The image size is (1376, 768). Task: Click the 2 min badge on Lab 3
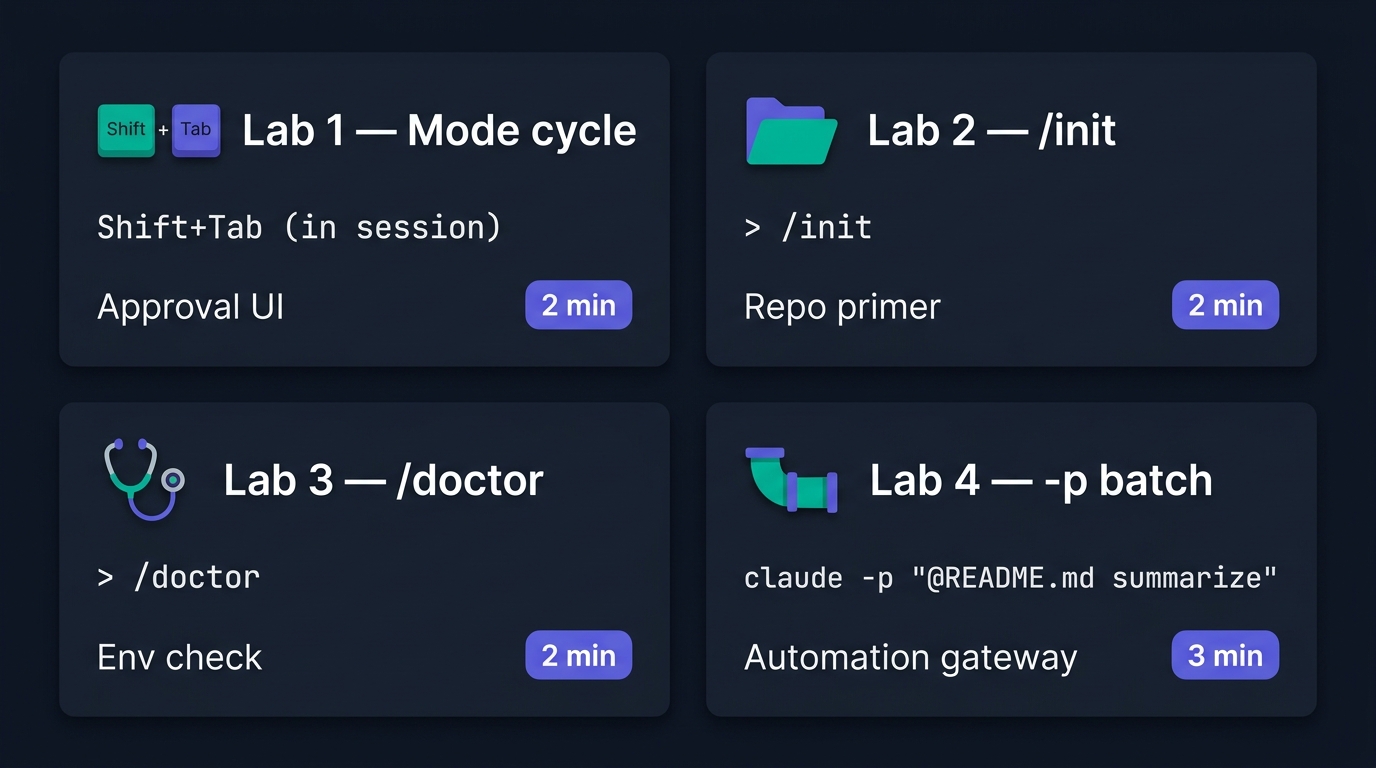(579, 655)
